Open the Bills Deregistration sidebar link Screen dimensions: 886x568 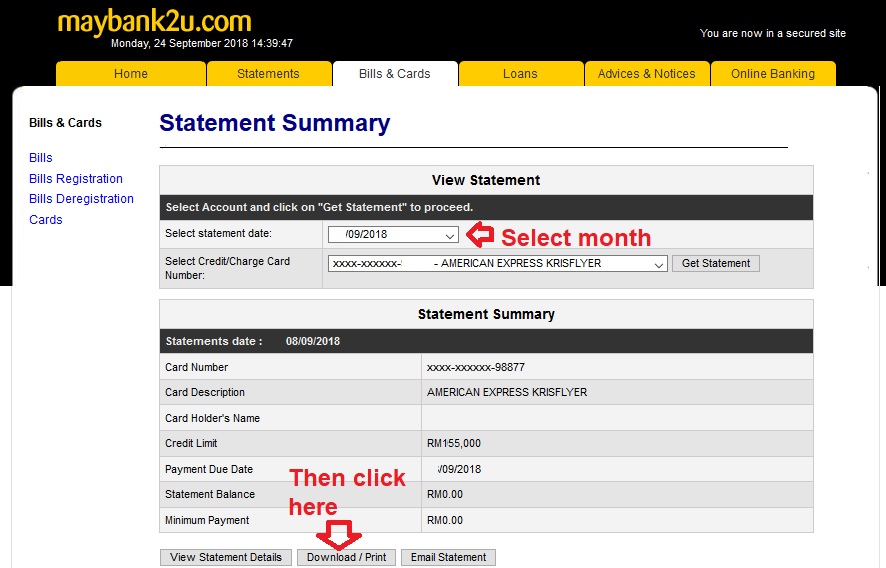coord(81,199)
